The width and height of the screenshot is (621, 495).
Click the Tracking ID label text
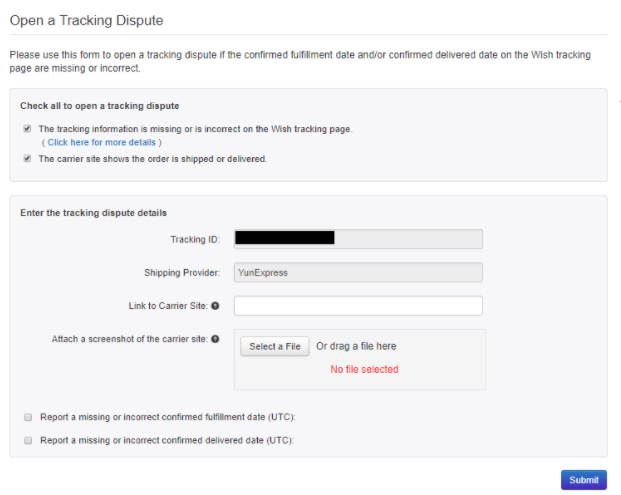[x=195, y=239]
